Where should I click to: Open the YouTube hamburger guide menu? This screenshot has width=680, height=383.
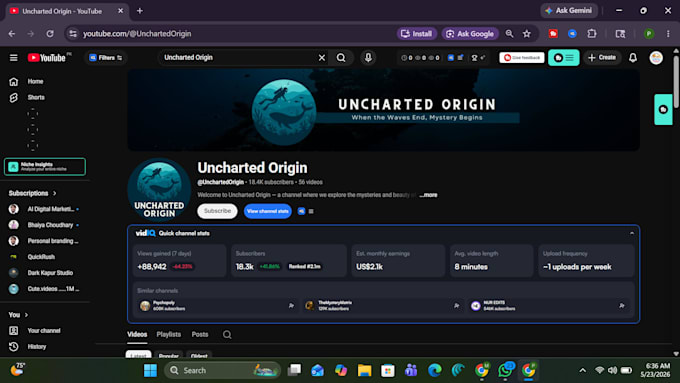point(13,58)
